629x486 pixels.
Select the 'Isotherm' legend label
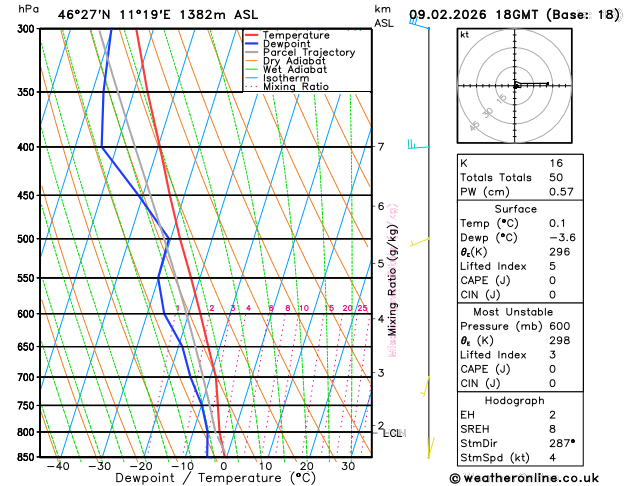(x=286, y=78)
